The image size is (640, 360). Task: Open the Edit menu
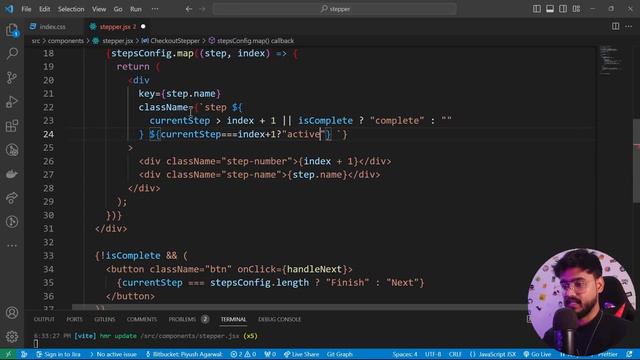click(44, 9)
